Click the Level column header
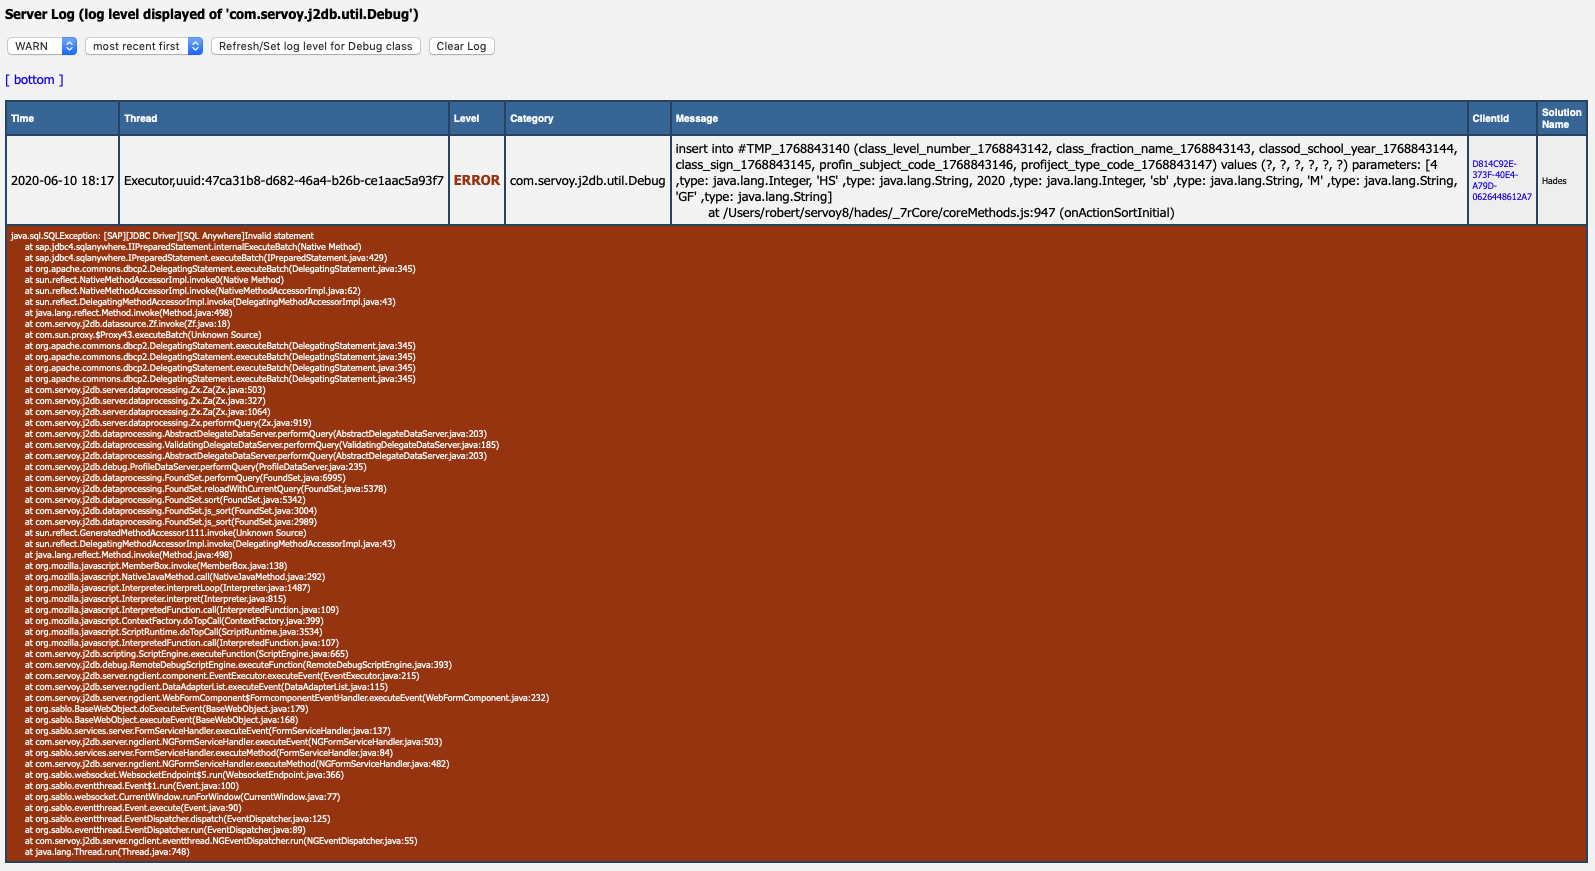1595x871 pixels. tap(476, 118)
